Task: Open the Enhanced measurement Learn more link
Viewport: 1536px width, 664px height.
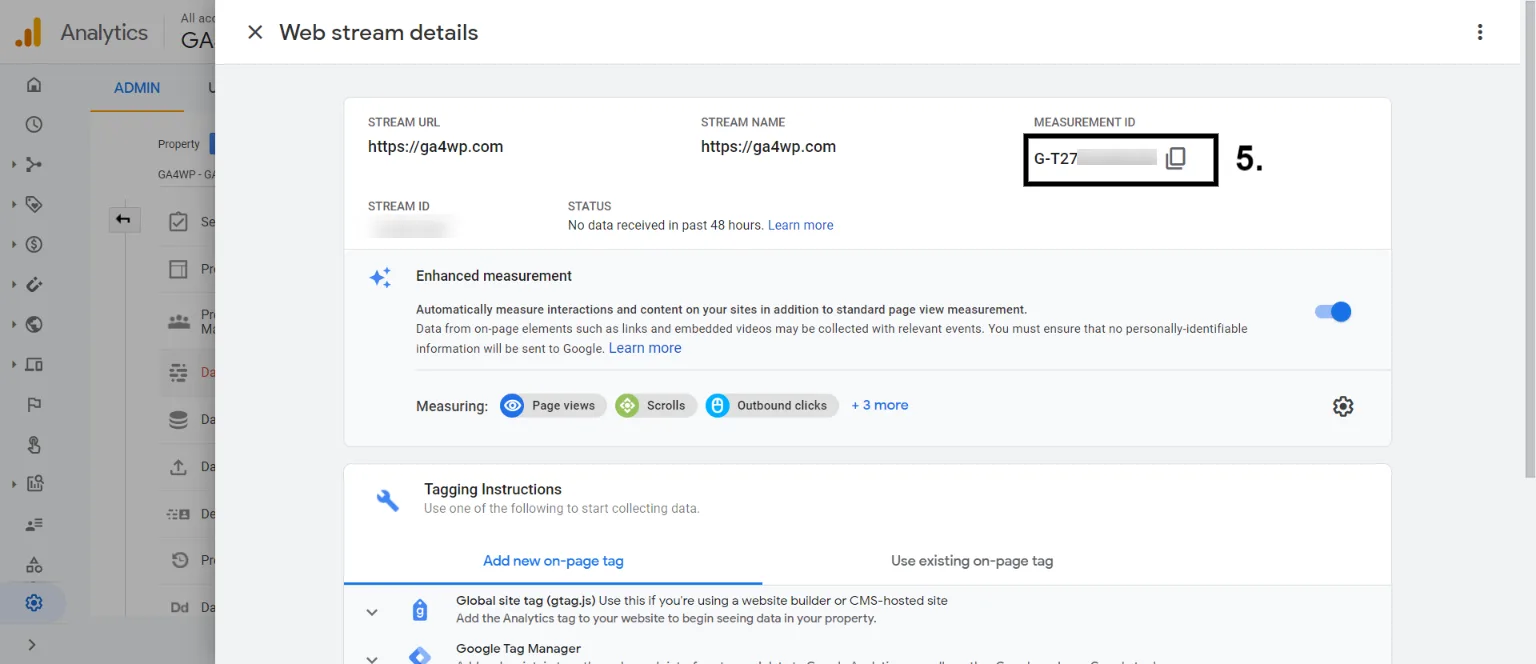Action: pyautogui.click(x=644, y=348)
